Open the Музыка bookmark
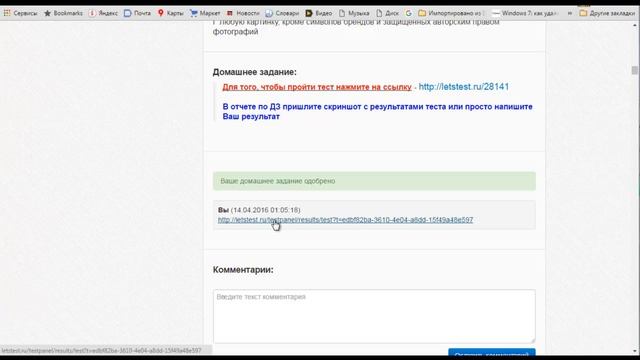Image resolution: width=640 pixels, height=360 pixels. click(354, 13)
